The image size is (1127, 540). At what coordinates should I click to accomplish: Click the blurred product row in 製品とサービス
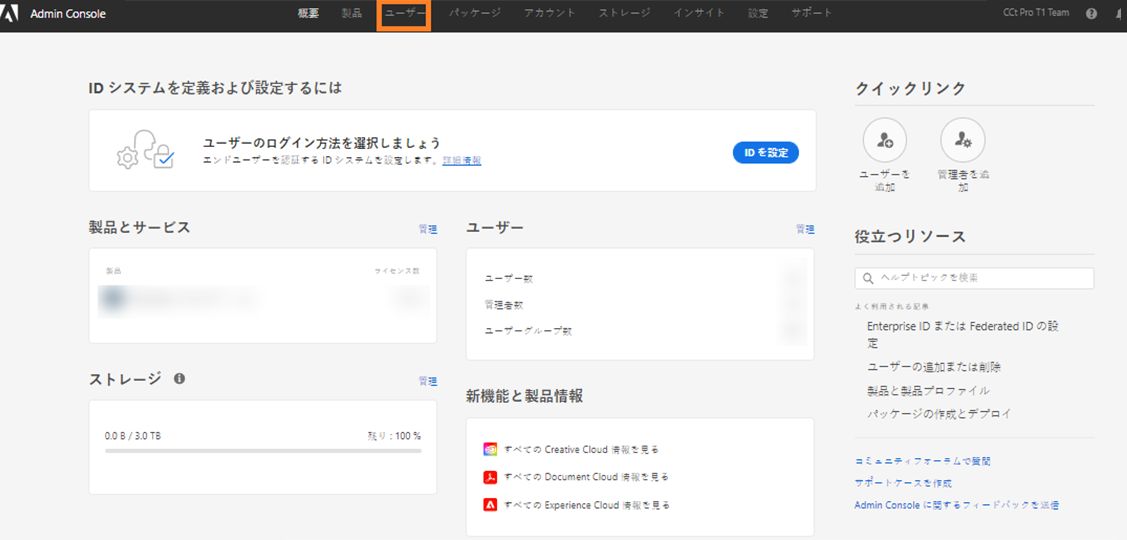[x=263, y=299]
